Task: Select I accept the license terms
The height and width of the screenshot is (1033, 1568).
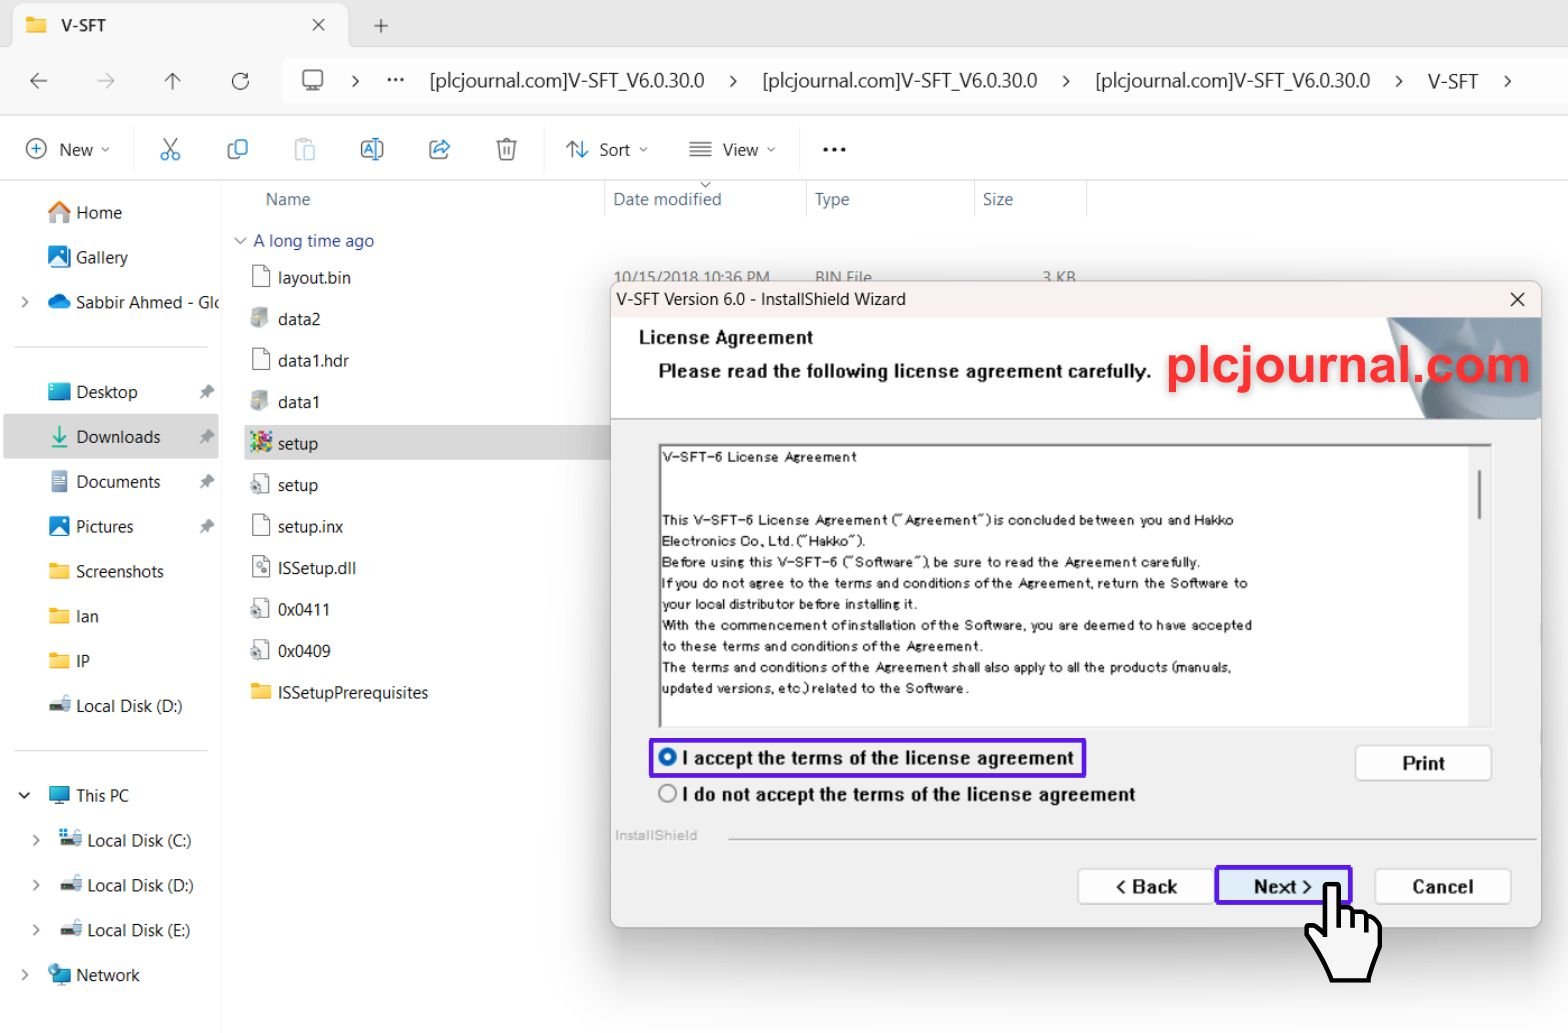Action: (667, 758)
